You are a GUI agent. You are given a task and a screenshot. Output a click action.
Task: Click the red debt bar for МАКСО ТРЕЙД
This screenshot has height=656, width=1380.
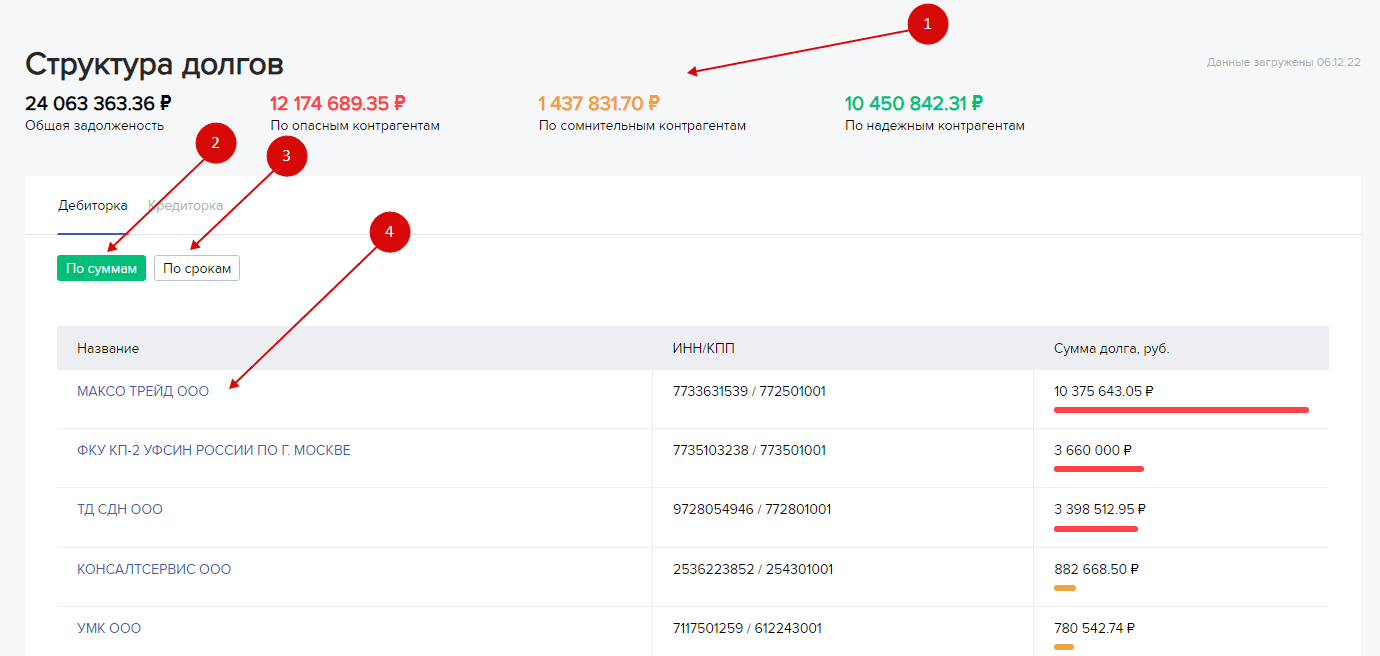tap(1180, 409)
